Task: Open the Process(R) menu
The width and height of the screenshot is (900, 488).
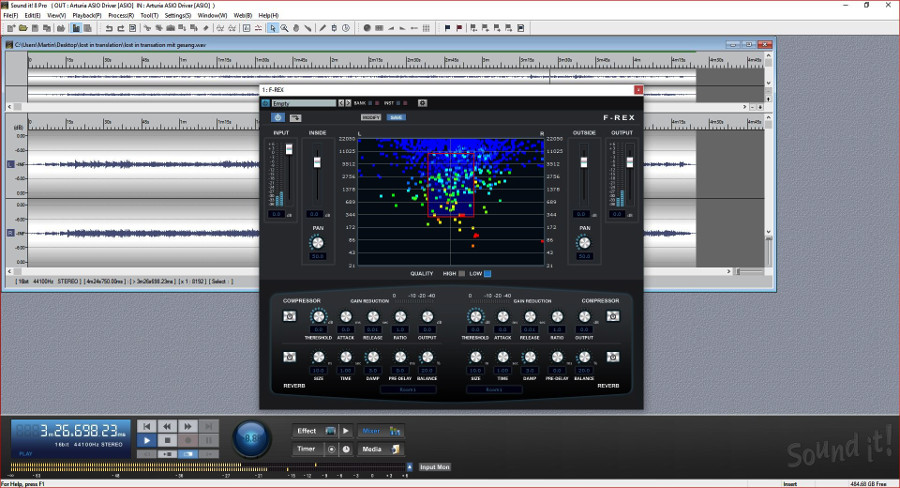Action: click(x=121, y=16)
